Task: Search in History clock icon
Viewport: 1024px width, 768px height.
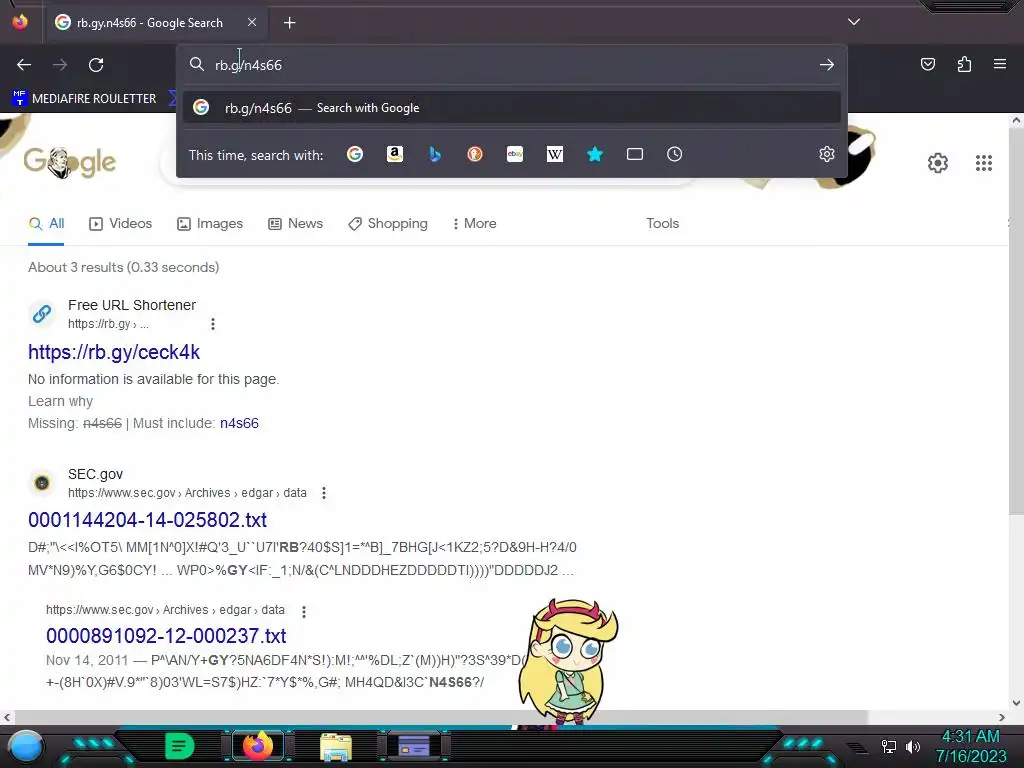Action: point(675,154)
